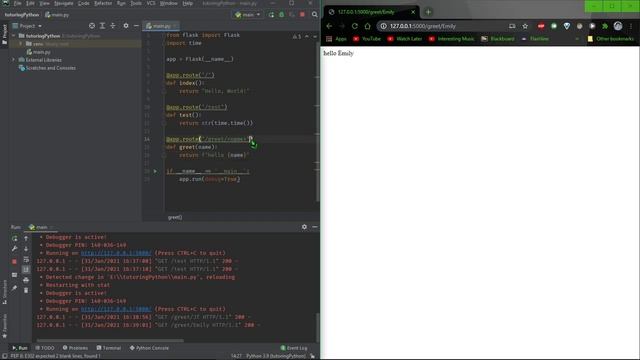Click red Stop button in top toolbar
Image resolution: width=640 pixels, height=360 pixels.
pos(302,15)
